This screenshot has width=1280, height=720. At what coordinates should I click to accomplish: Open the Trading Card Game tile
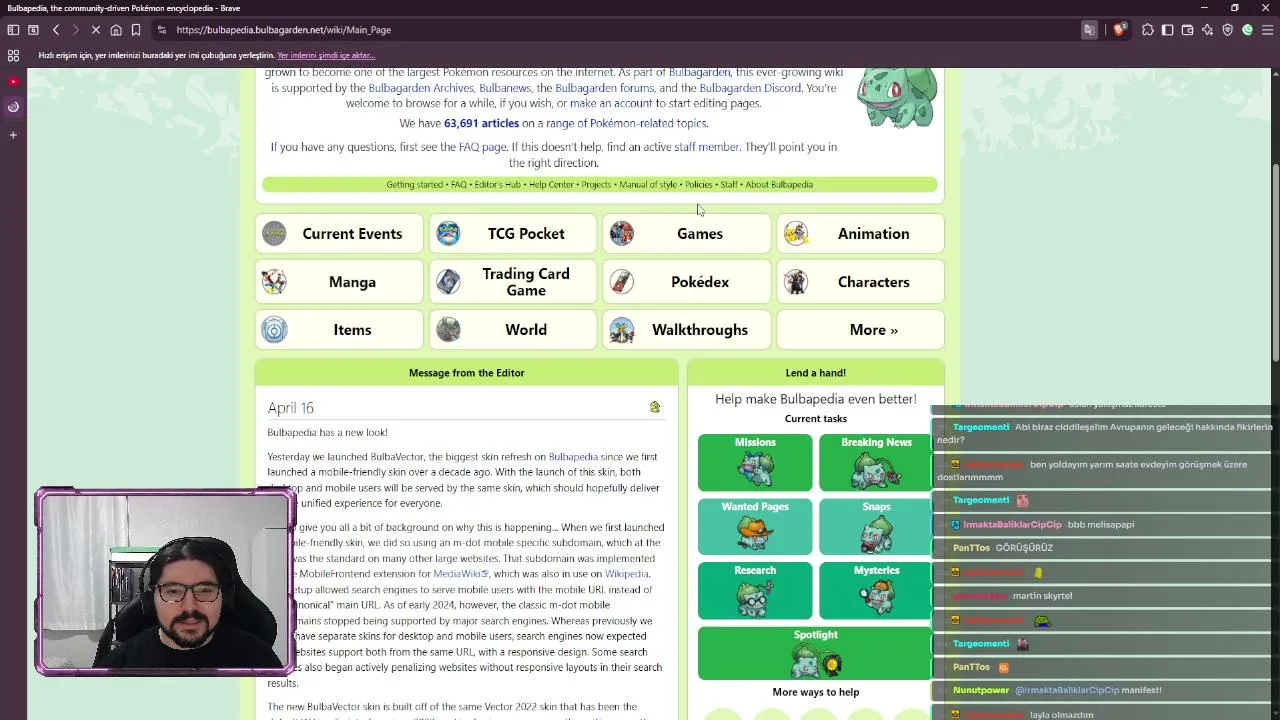(513, 282)
